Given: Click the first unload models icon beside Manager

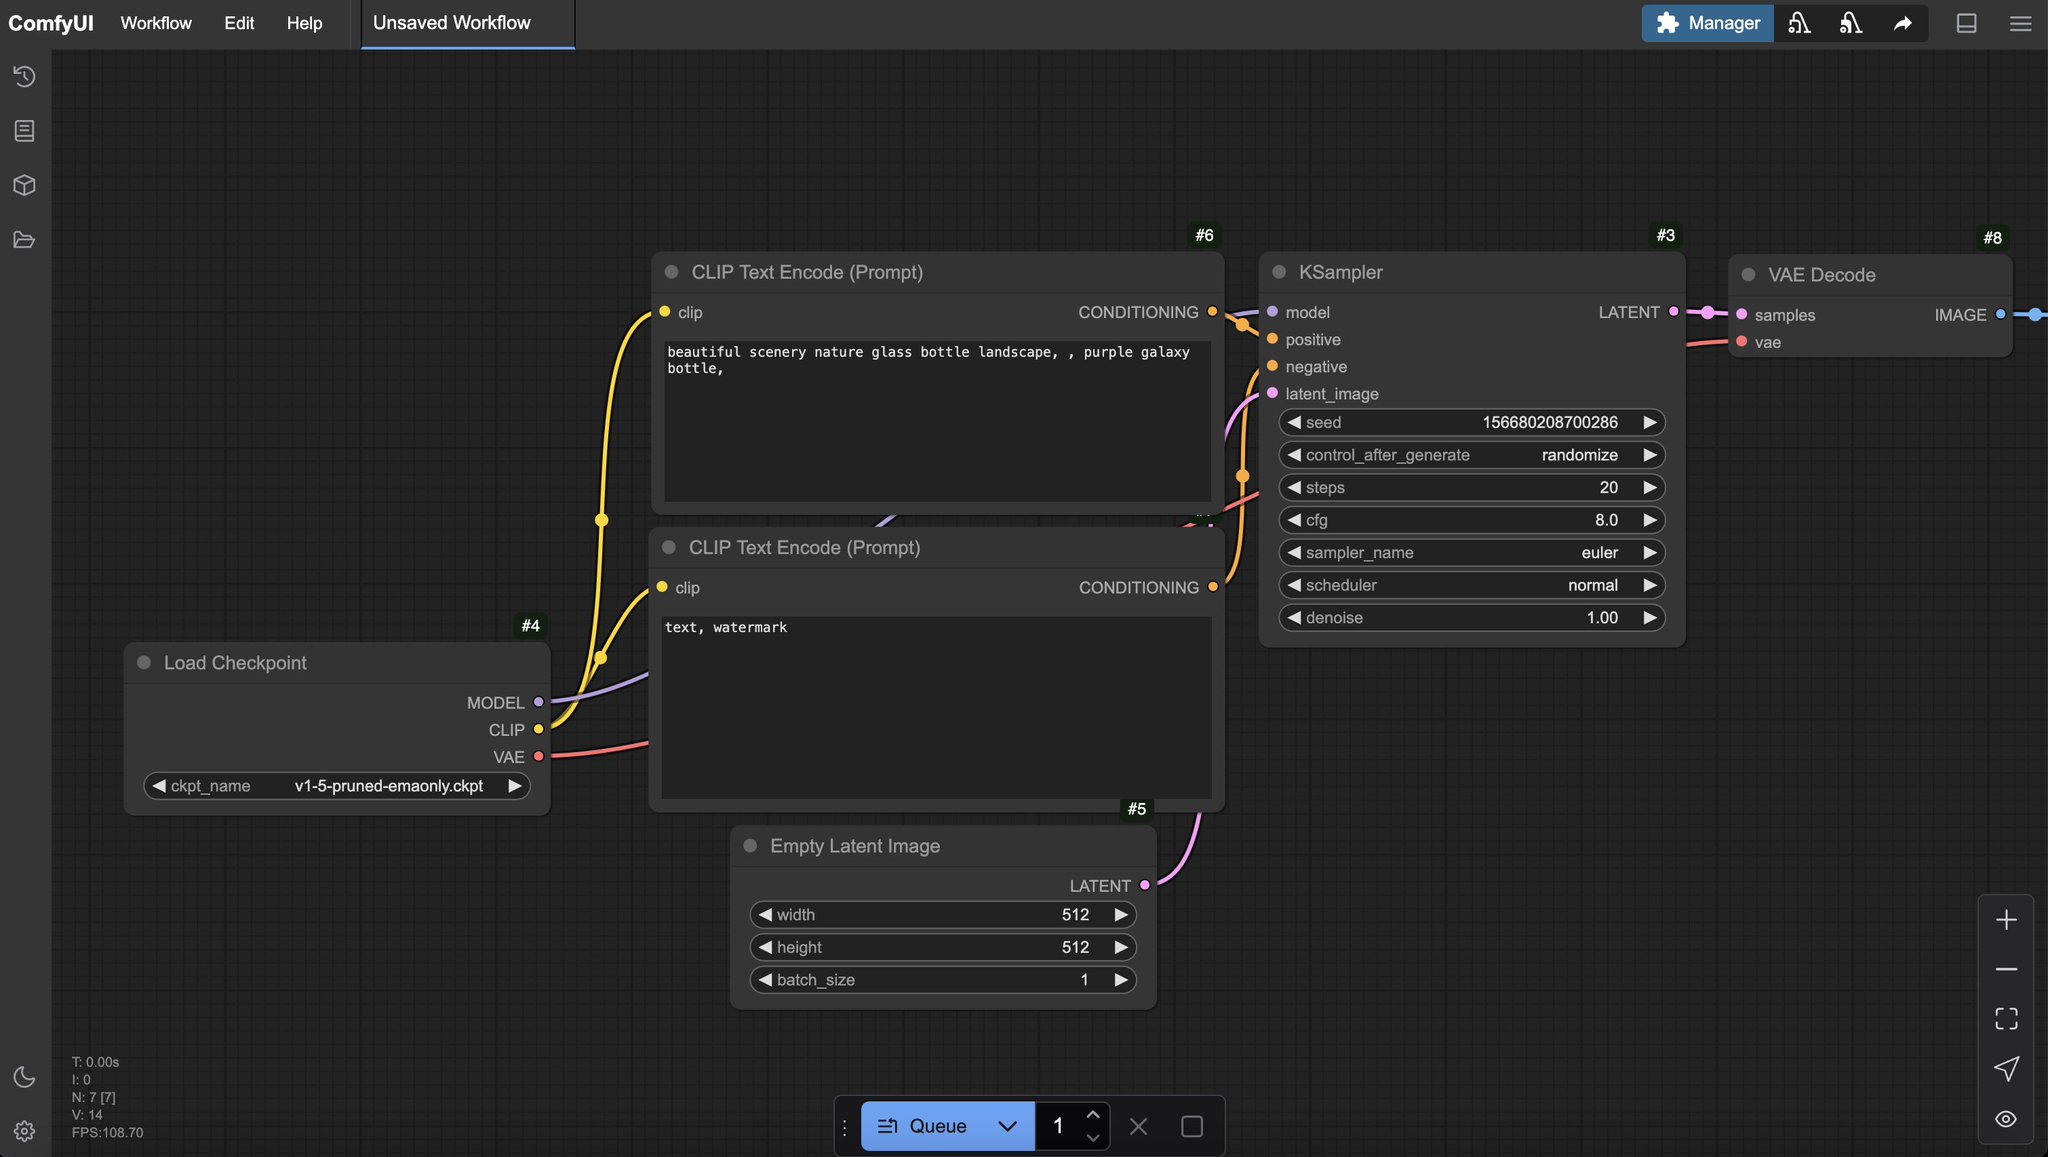Looking at the screenshot, I should 1799,23.
